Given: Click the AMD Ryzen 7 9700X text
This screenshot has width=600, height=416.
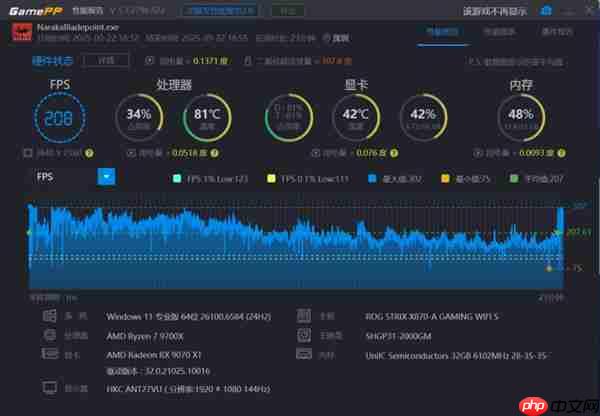Looking at the screenshot, I should (145, 336).
